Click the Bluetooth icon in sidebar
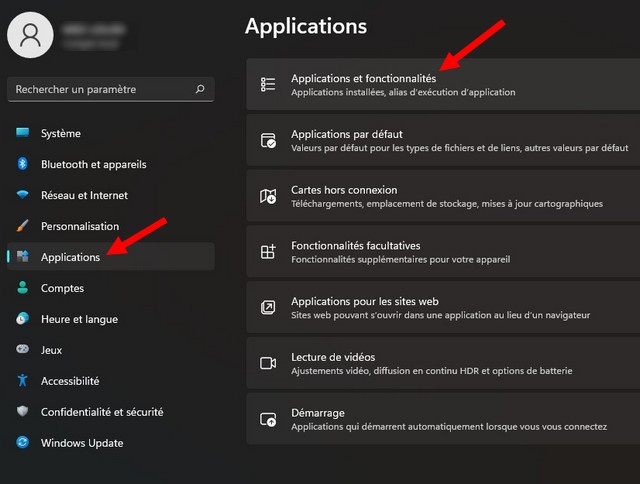The width and height of the screenshot is (640, 484). [x=22, y=164]
